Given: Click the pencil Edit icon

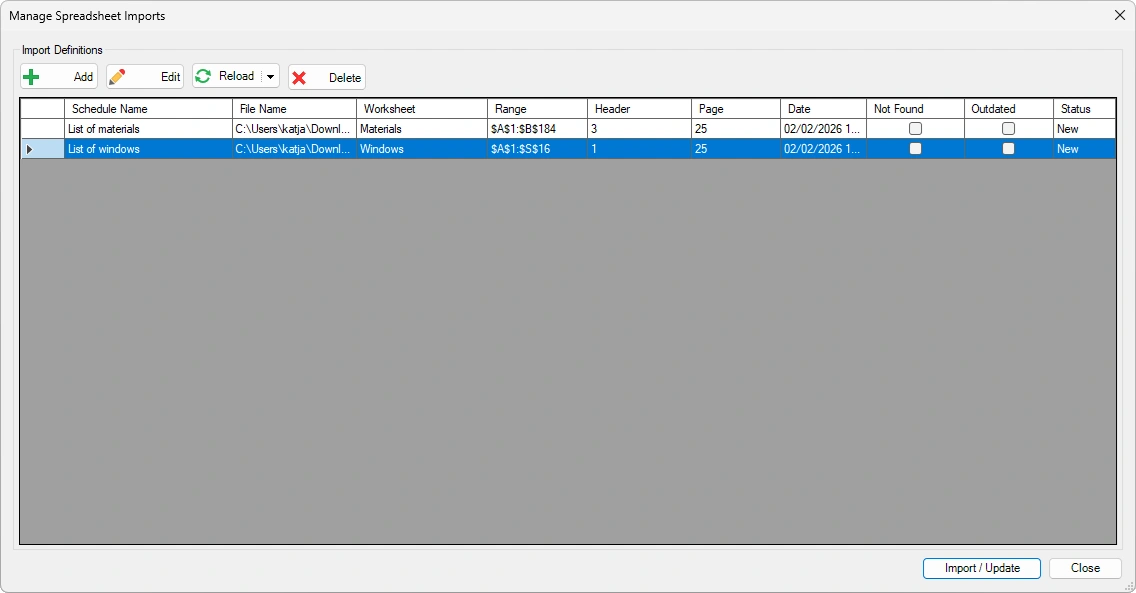Looking at the screenshot, I should 116,76.
